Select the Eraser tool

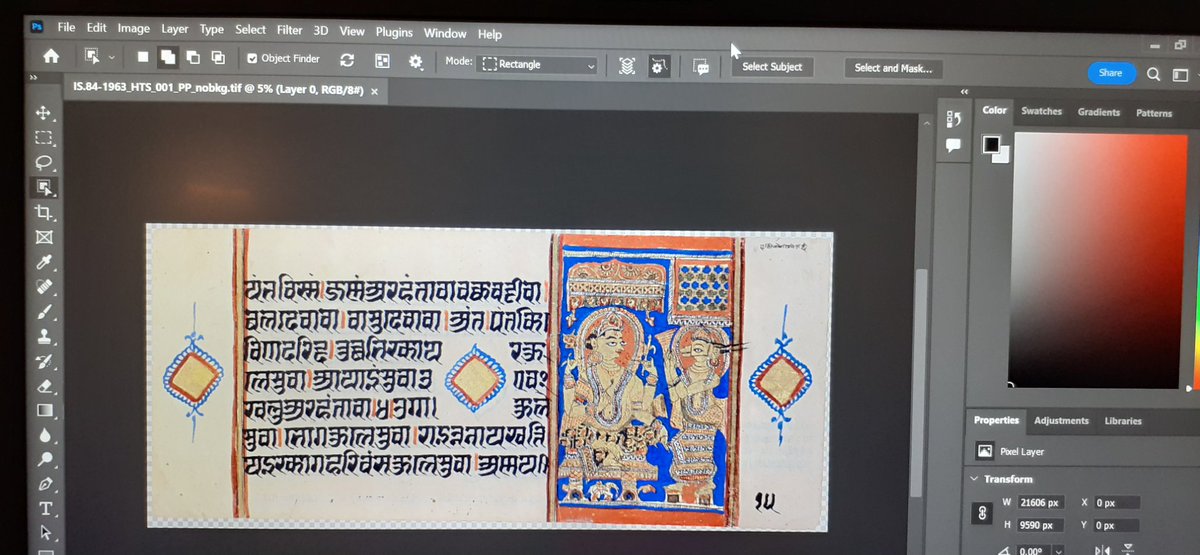[x=44, y=386]
